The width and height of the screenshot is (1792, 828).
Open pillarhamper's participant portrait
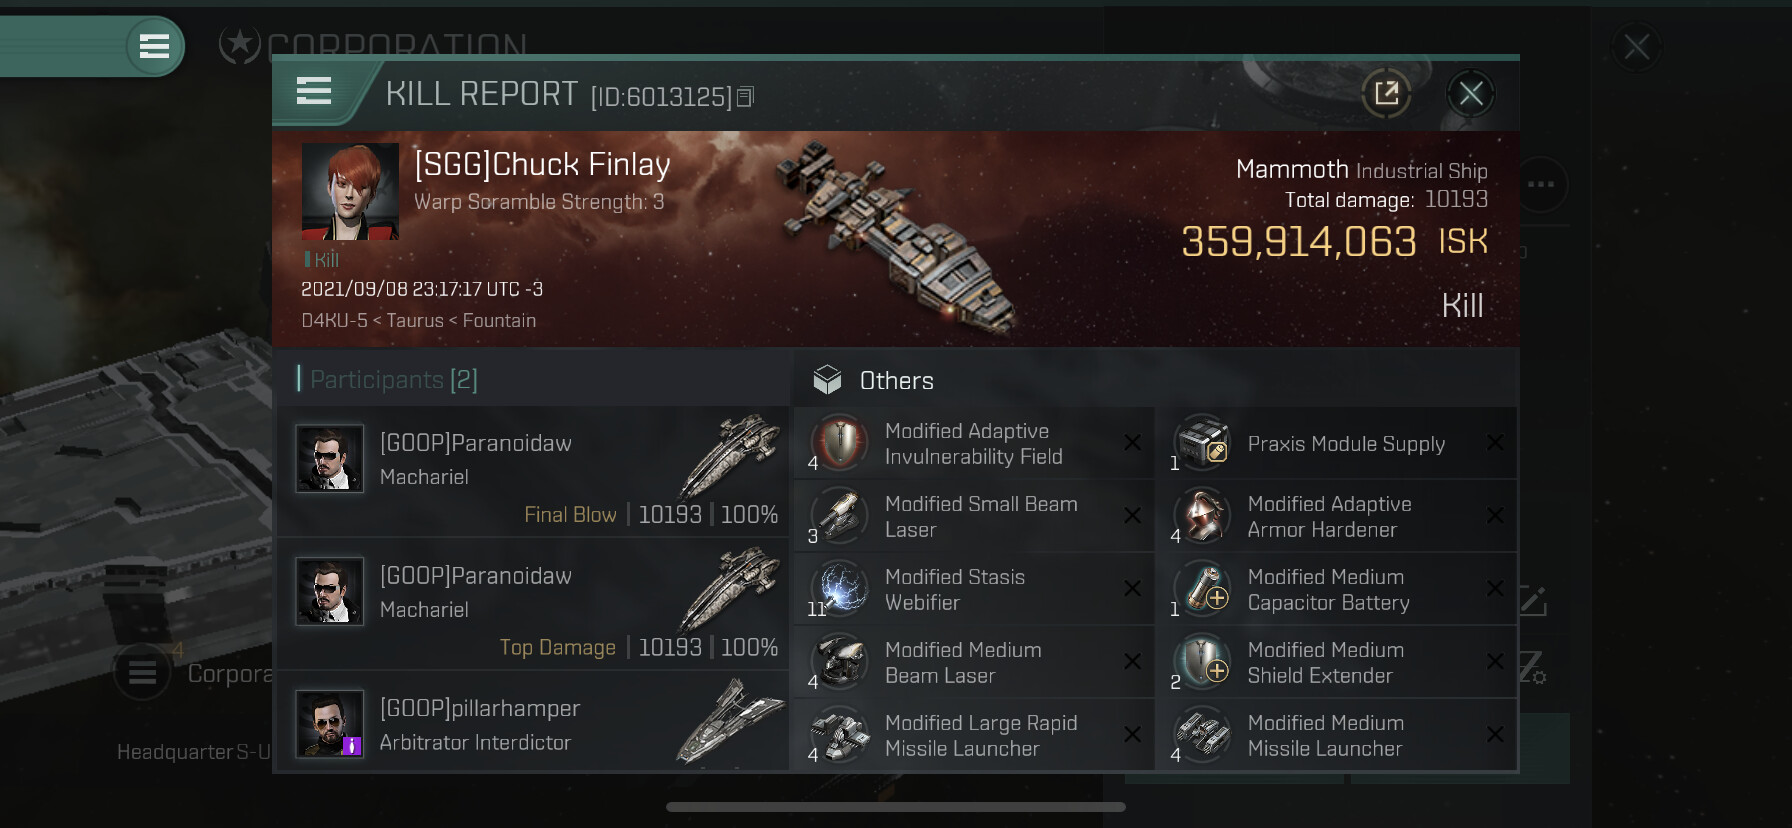[x=329, y=724]
